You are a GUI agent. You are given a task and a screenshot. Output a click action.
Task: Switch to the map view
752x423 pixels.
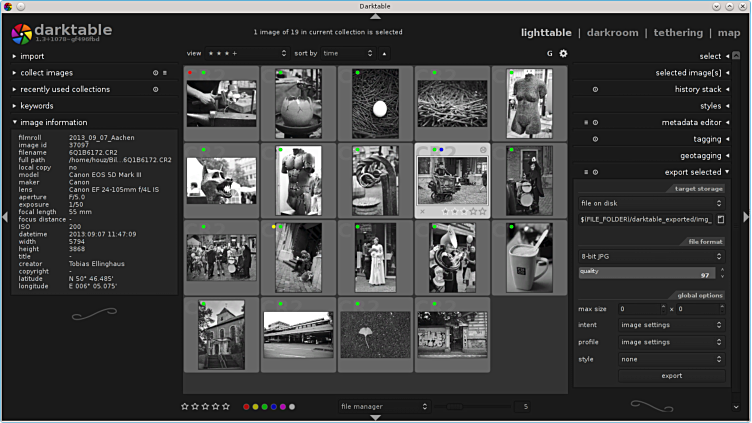pyautogui.click(x=729, y=33)
